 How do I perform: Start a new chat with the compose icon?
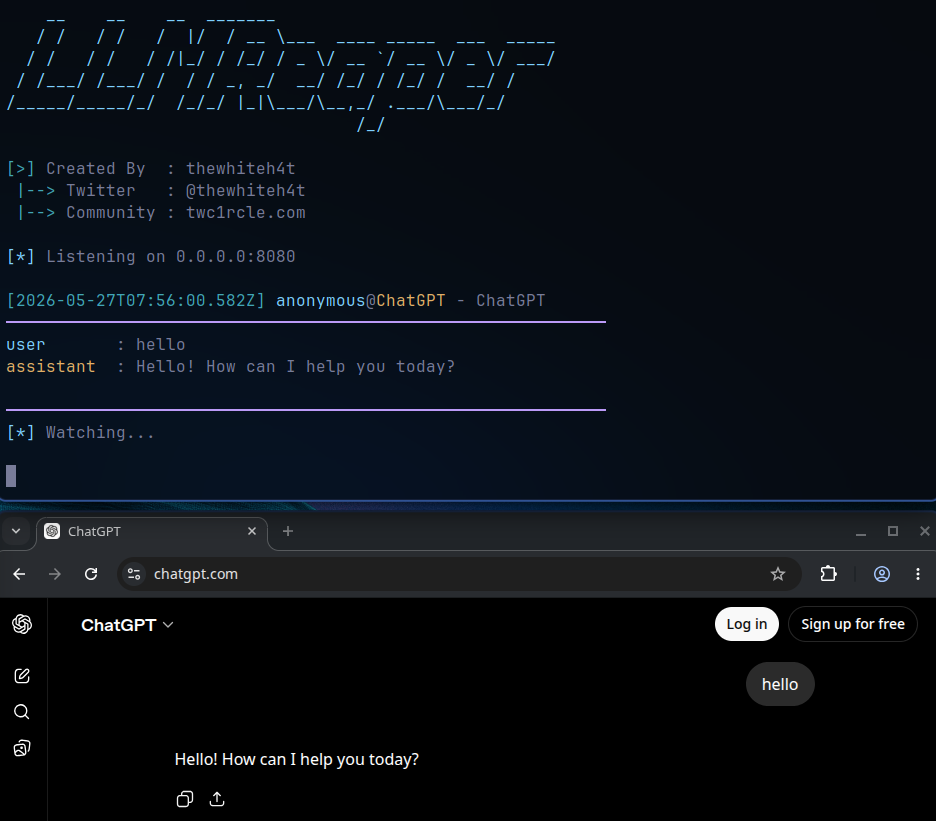click(x=22, y=675)
